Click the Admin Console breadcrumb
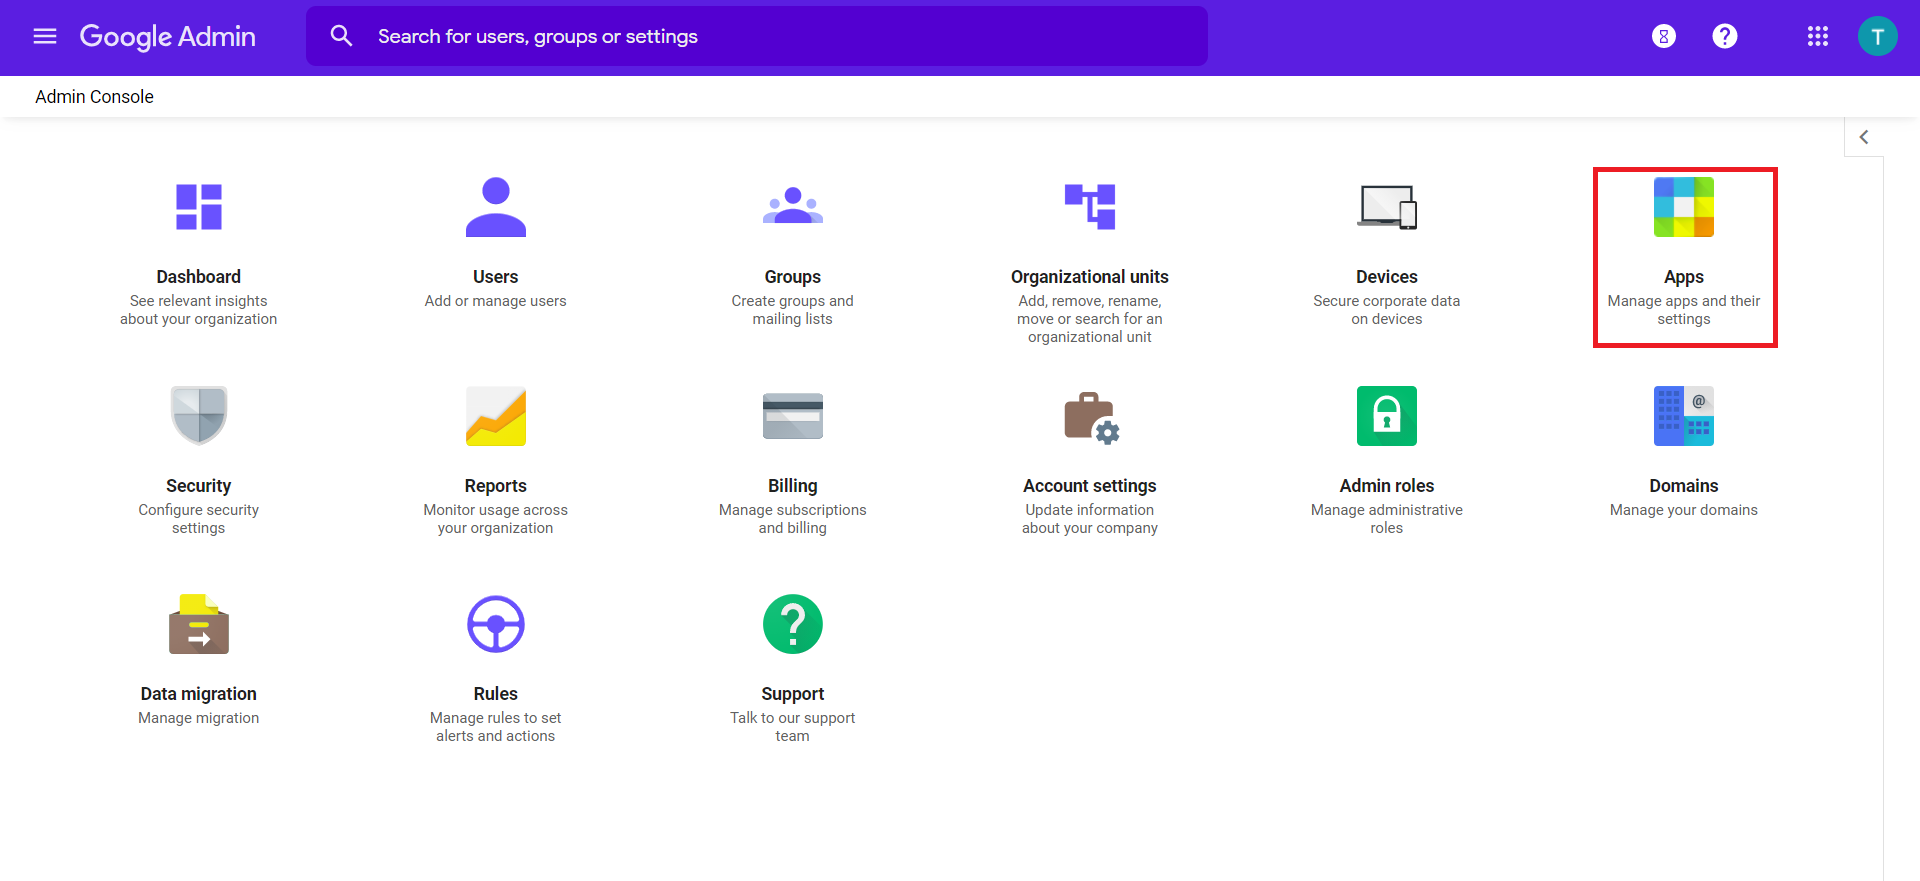This screenshot has width=1920, height=881. [x=95, y=97]
